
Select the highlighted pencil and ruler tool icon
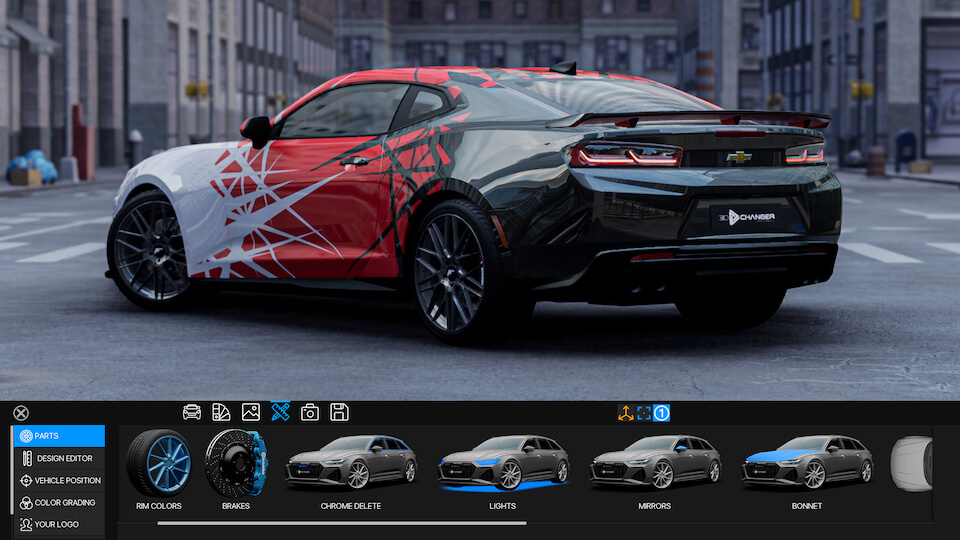(280, 412)
